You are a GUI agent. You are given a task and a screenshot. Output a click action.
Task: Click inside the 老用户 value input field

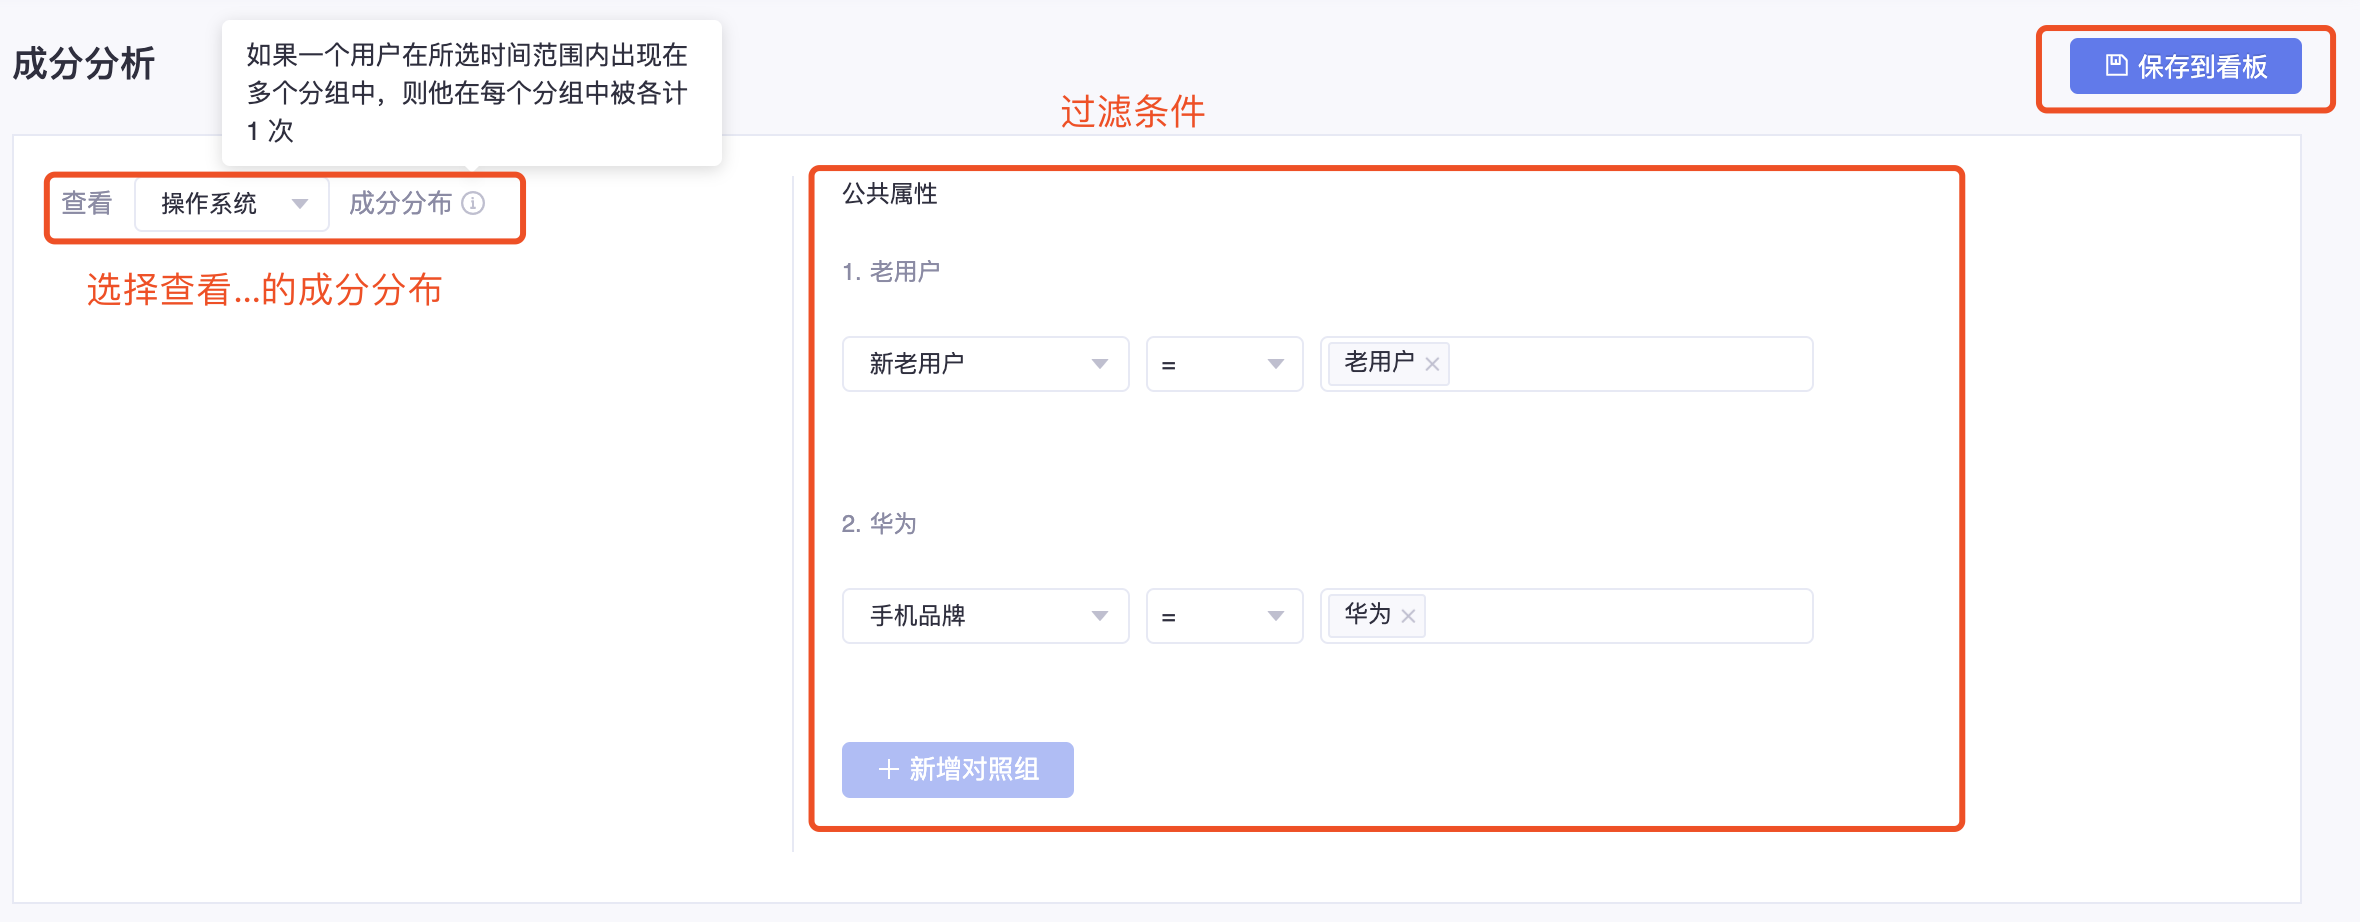click(1630, 364)
